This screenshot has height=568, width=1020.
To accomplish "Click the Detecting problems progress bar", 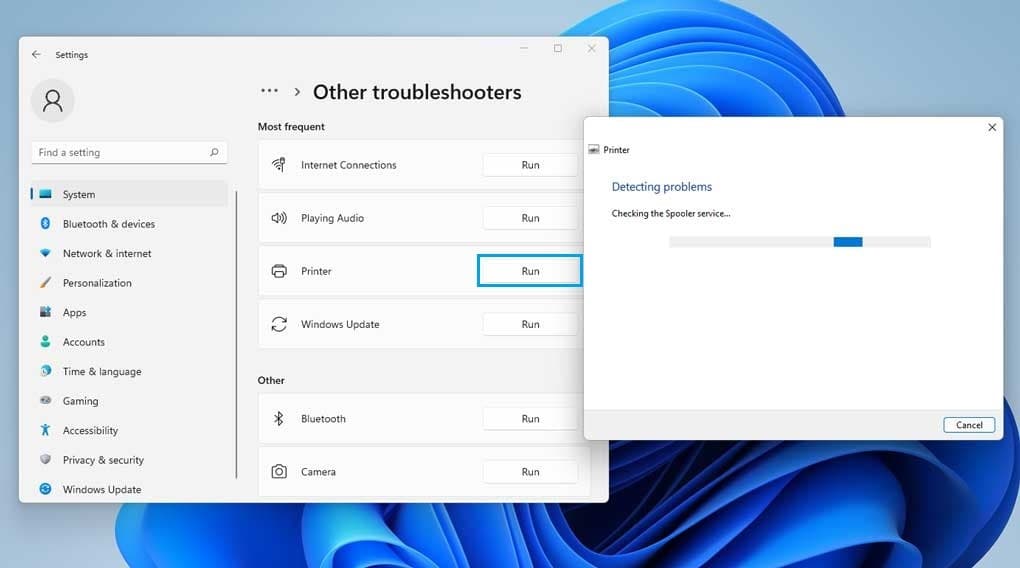I will tap(799, 242).
